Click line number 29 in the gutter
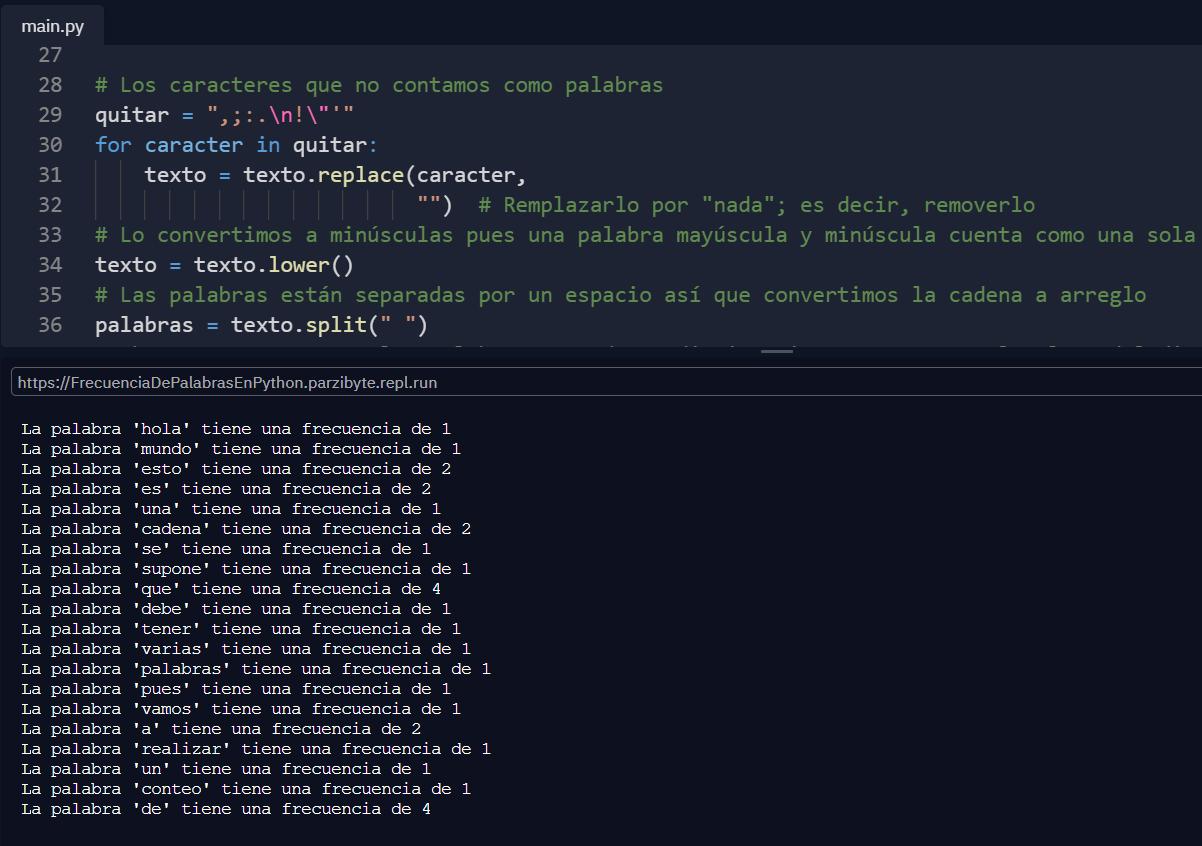The height and width of the screenshot is (846, 1202). coord(50,115)
